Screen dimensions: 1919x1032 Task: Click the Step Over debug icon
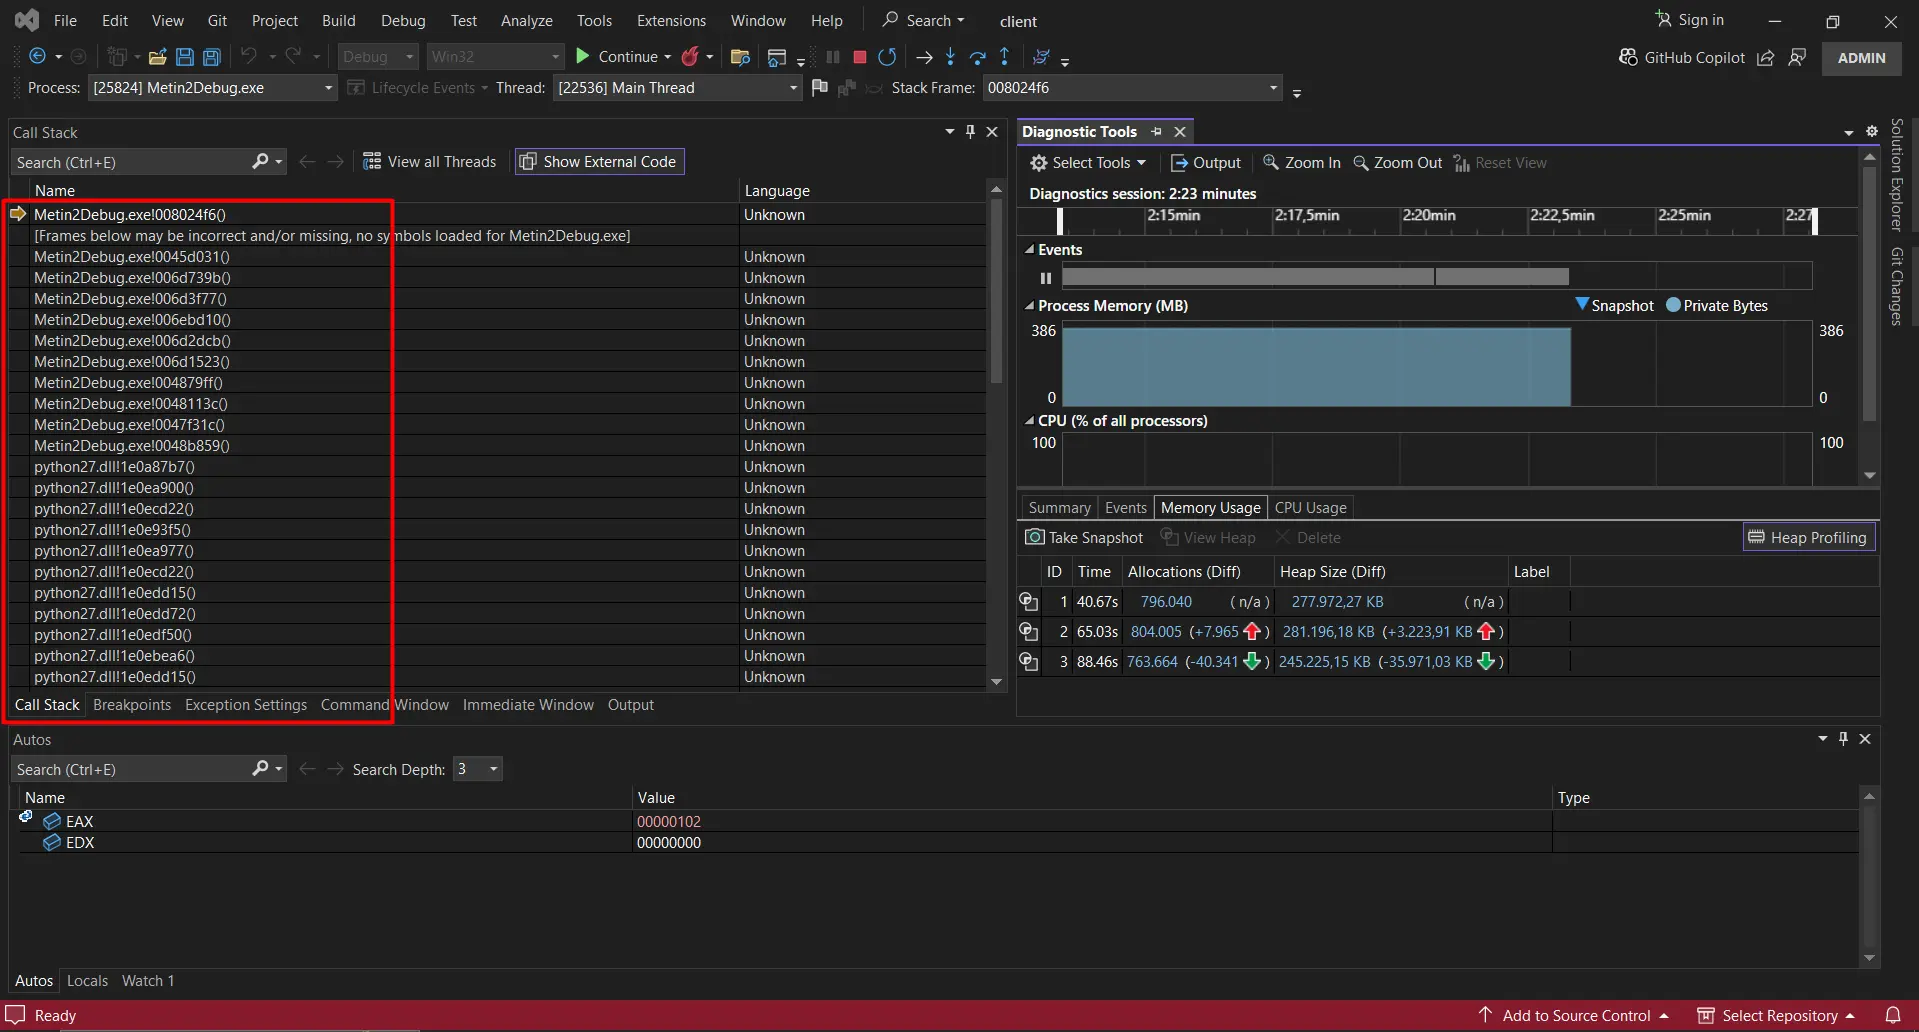click(978, 57)
